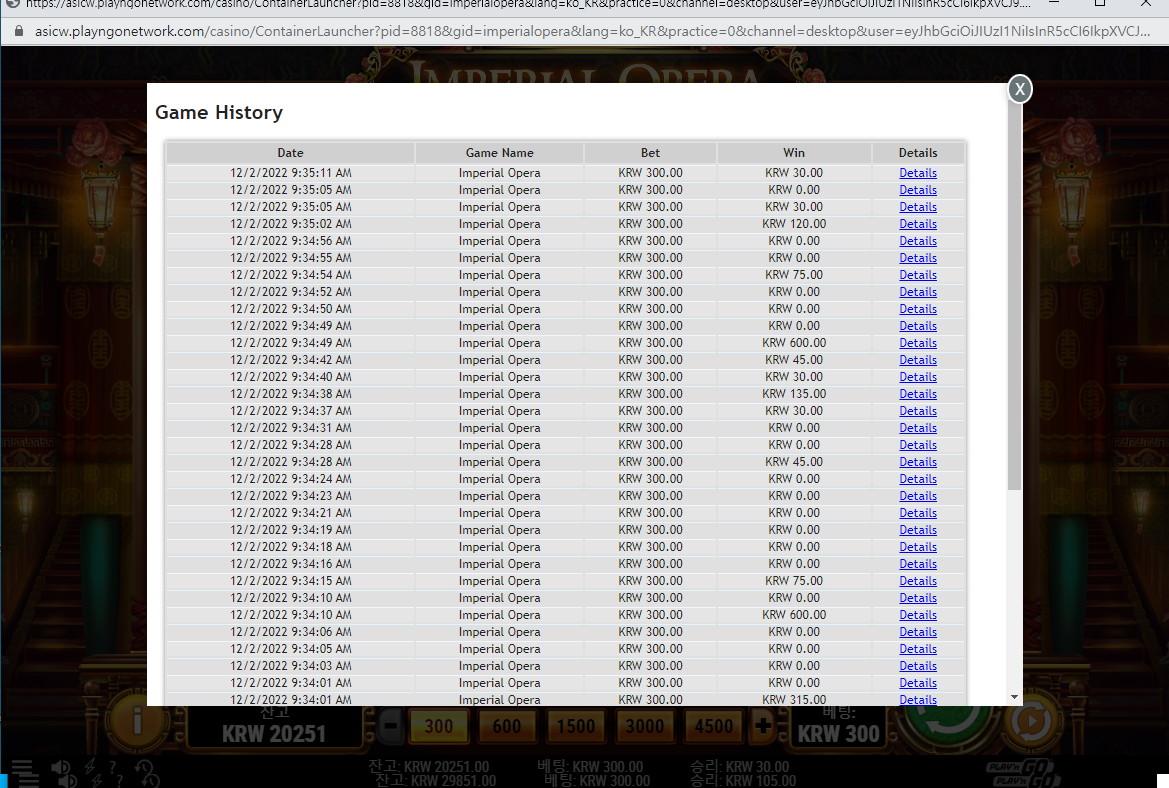1169x788 pixels.
Task: Click the date 12/2/2022 9:34:42 AM
Action: (x=291, y=360)
